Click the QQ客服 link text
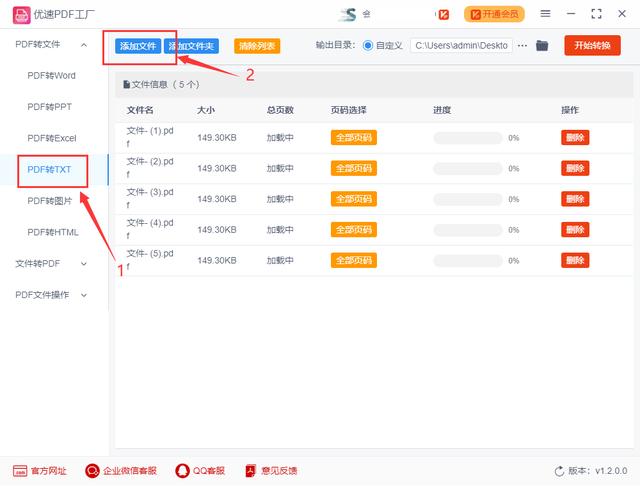The image size is (640, 486). [x=209, y=471]
